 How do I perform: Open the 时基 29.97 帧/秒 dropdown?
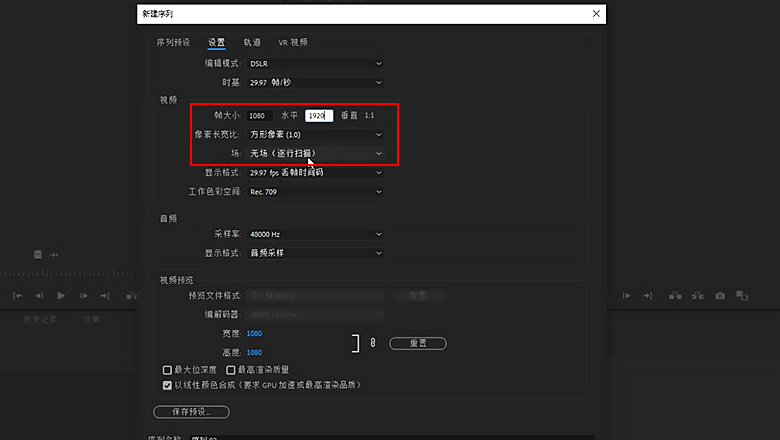pos(315,83)
